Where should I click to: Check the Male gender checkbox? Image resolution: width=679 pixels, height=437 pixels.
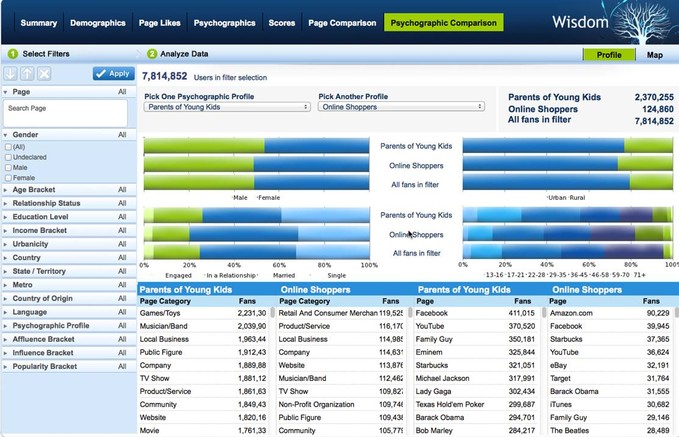(8, 168)
